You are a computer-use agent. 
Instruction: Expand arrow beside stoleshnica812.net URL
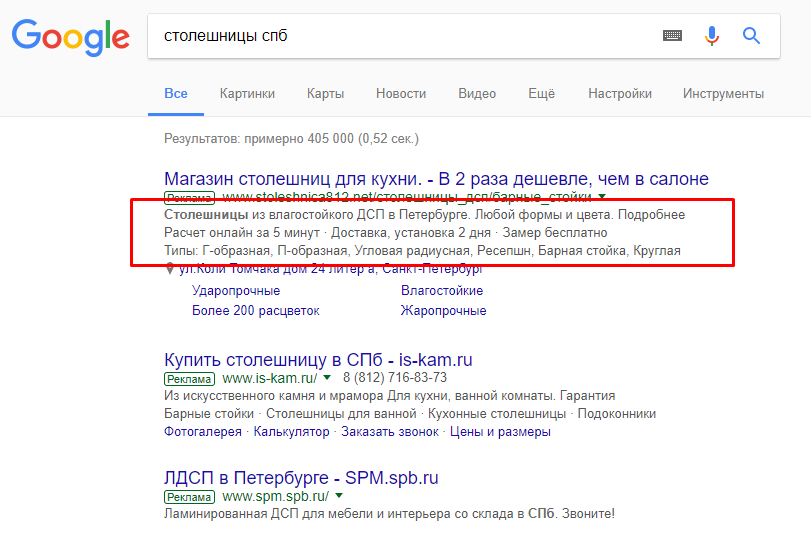click(602, 197)
